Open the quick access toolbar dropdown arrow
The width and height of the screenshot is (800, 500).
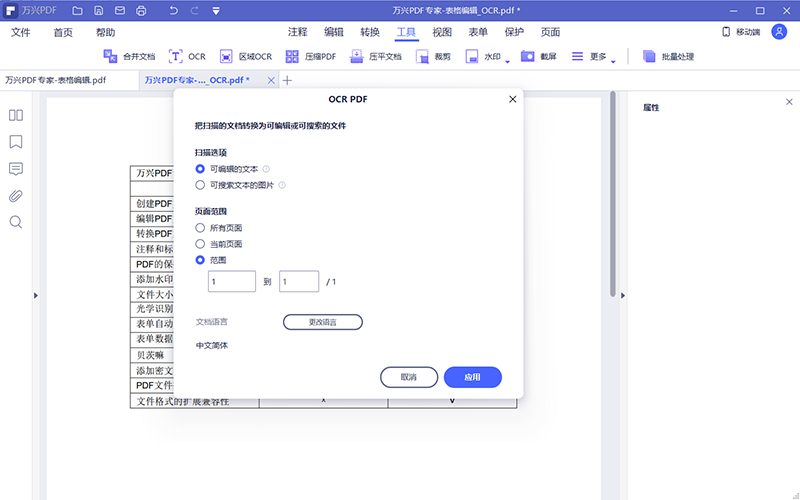click(x=216, y=11)
